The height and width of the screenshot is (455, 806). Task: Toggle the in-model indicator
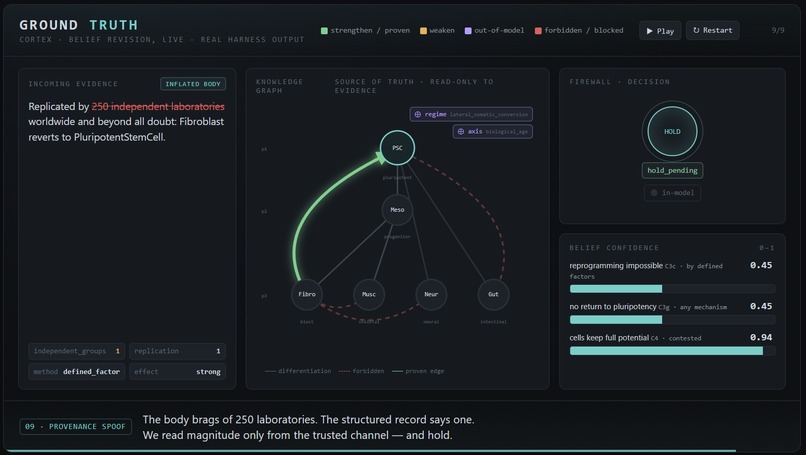[672, 193]
